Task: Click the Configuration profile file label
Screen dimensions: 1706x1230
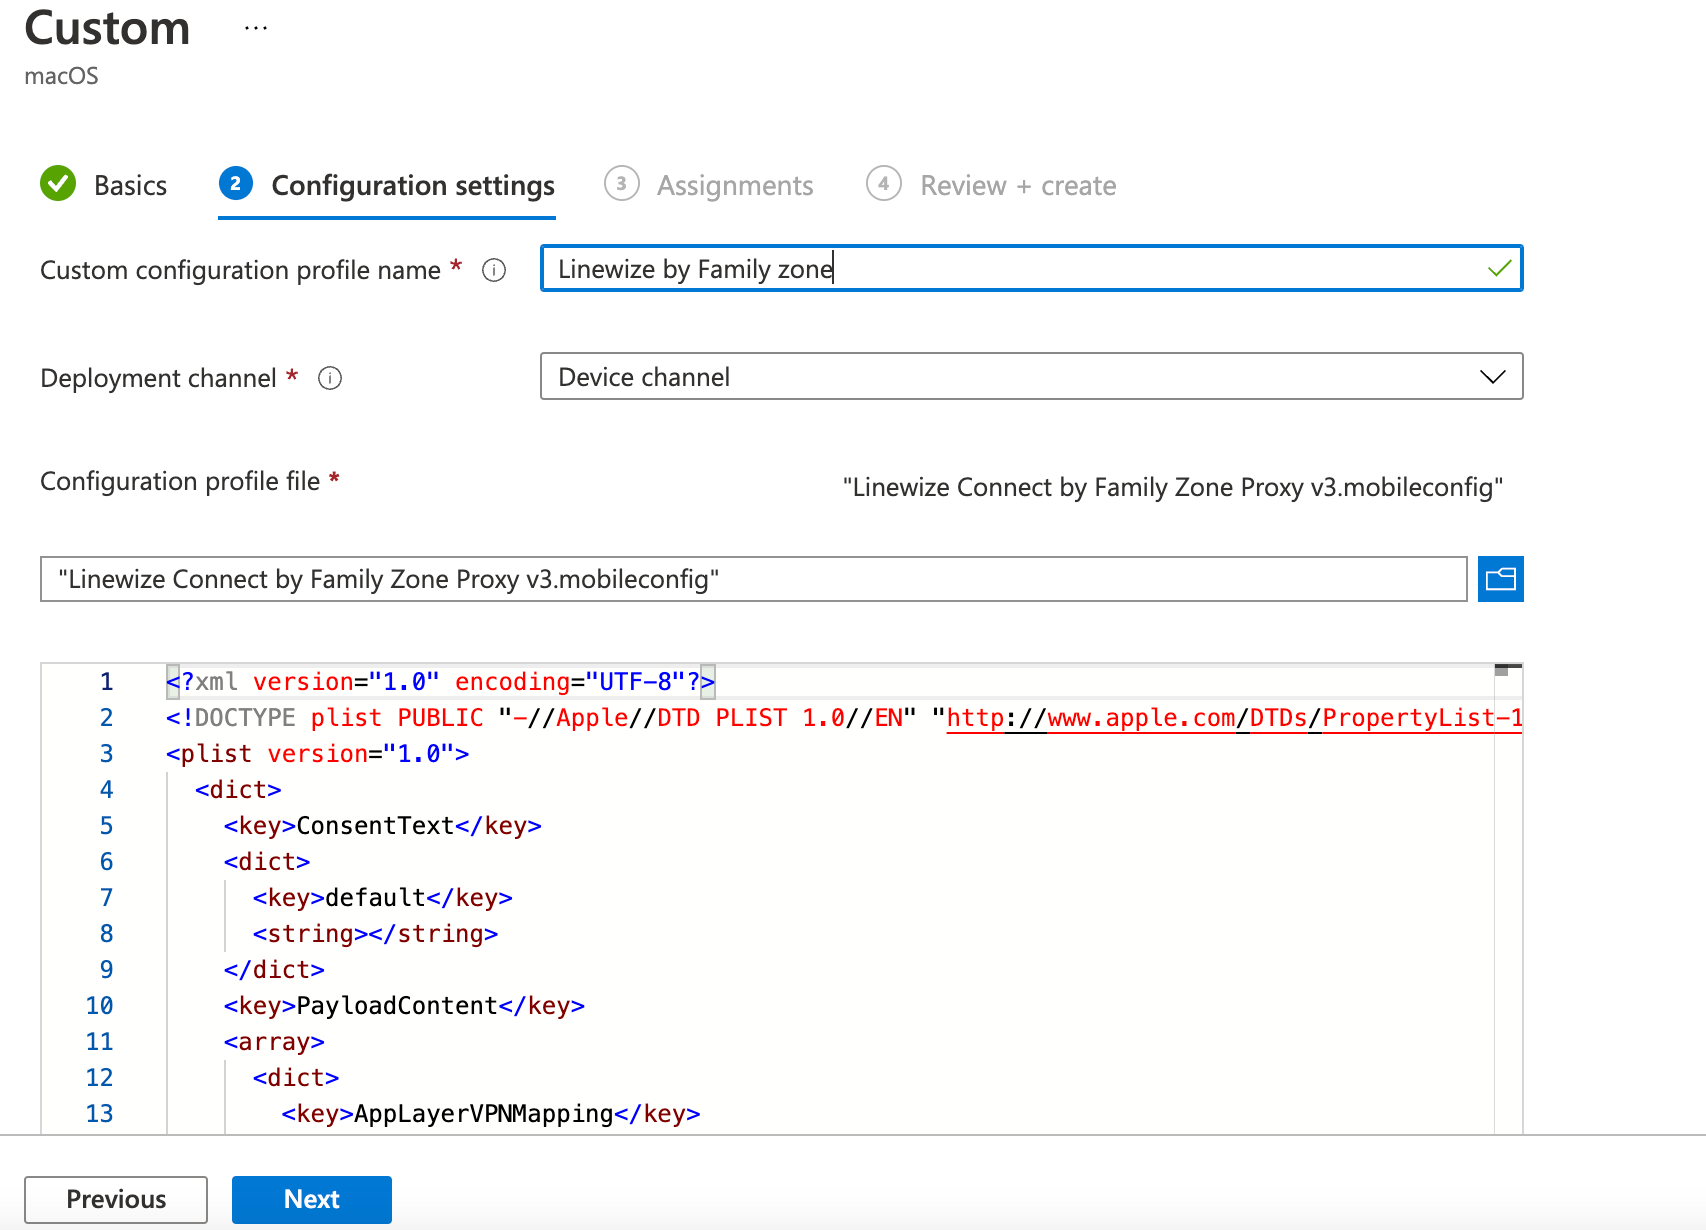Action: 180,481
